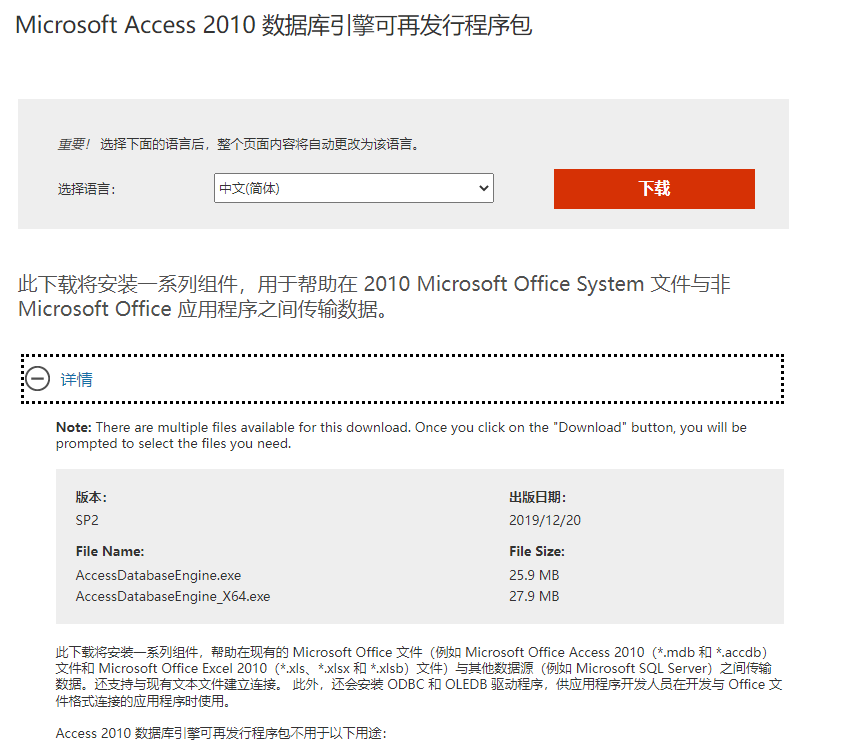Click the 出版日期: label
Image resolution: width=851 pixels, height=754 pixels.
point(538,497)
